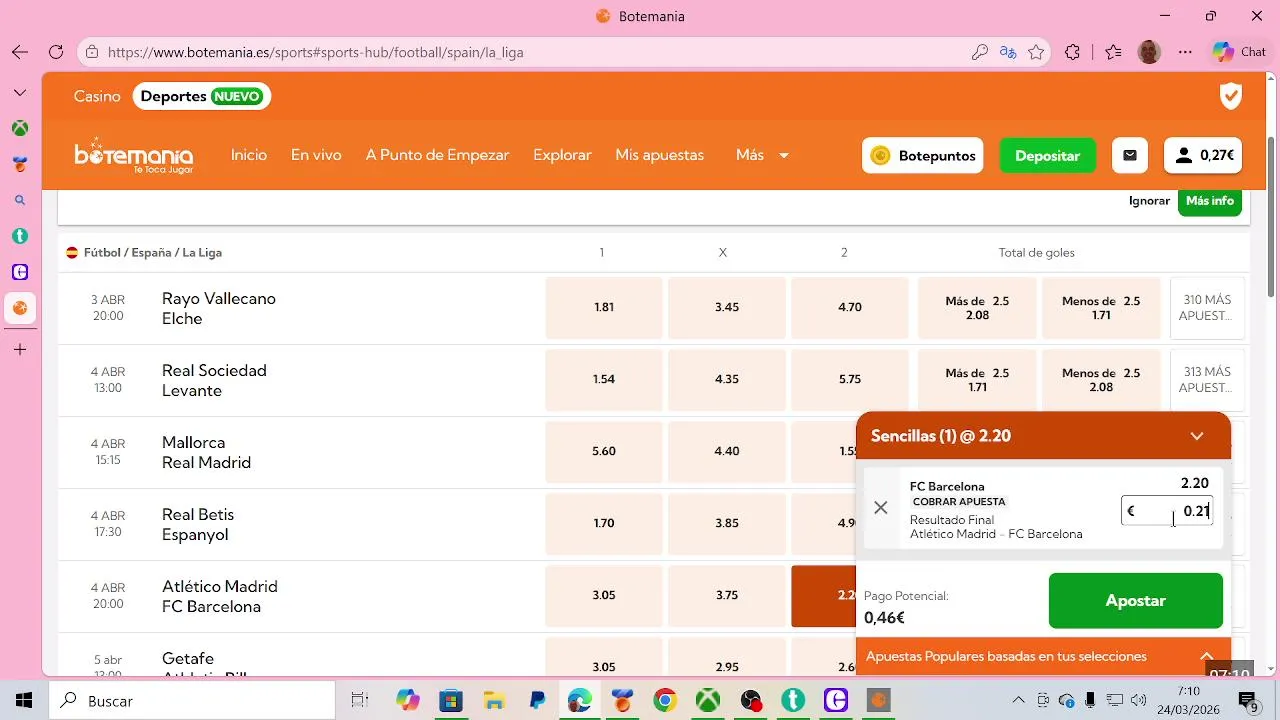Select Levante win odds 5.75
Image resolution: width=1280 pixels, height=720 pixels.
(x=850, y=380)
